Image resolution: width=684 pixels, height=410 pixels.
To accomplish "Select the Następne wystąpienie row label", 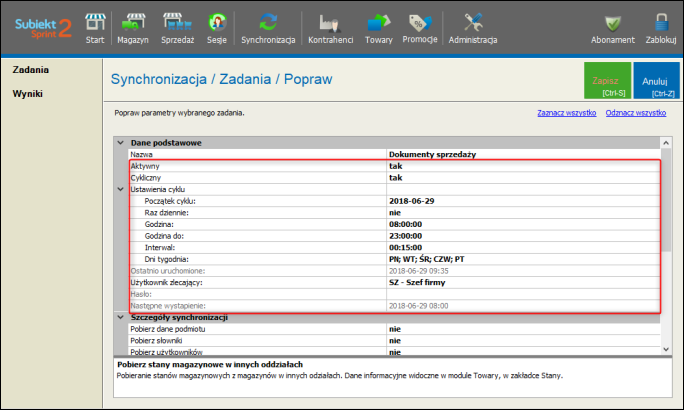I will click(x=168, y=306).
